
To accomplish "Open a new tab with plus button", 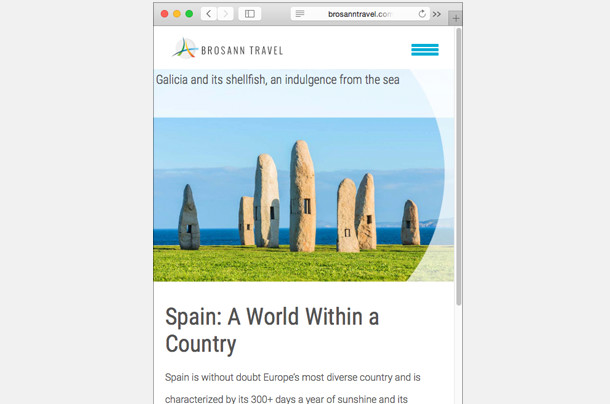I will pos(456,18).
